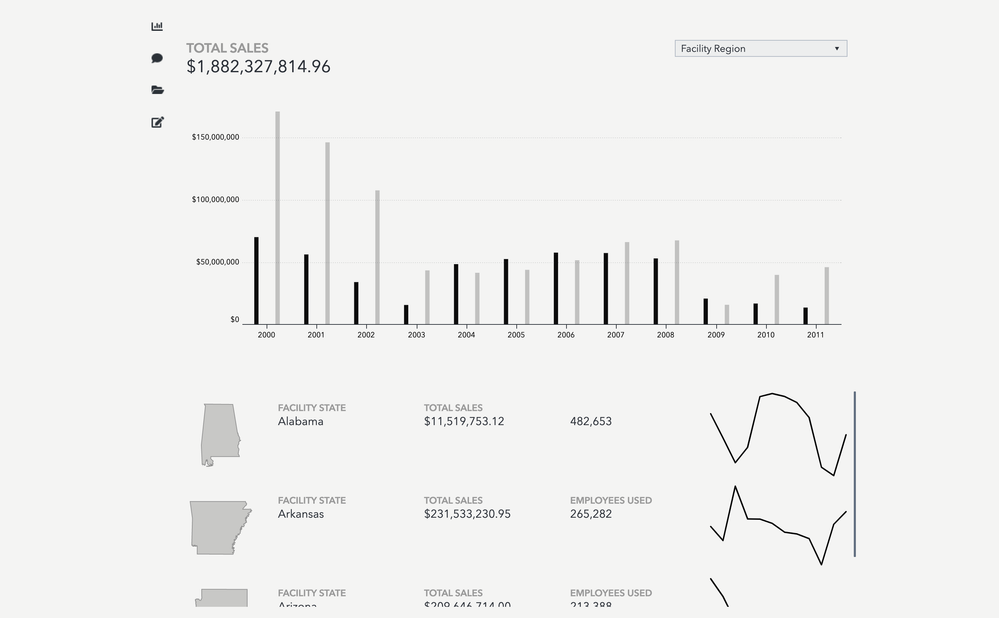Click the TOTAL SALES heading above chart

click(x=227, y=48)
